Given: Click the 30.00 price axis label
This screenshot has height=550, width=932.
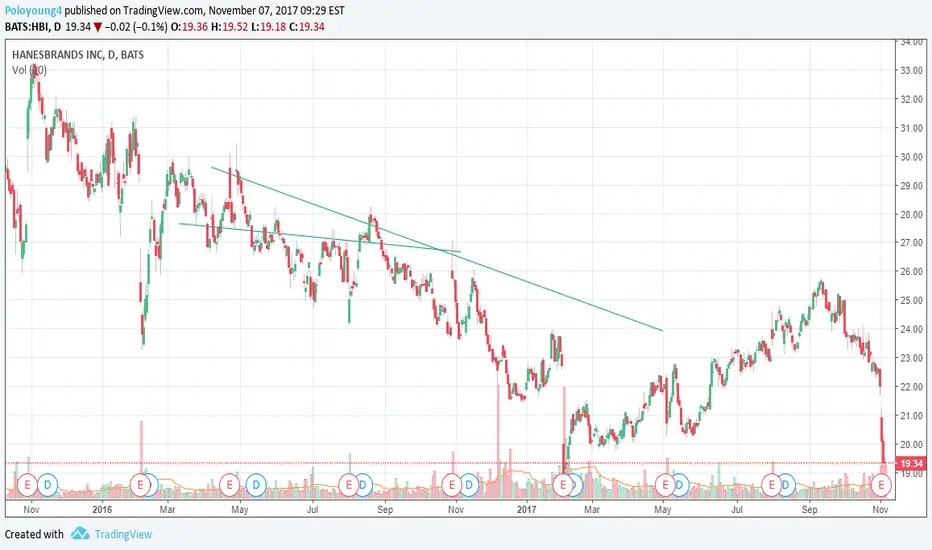Looking at the screenshot, I should point(911,157).
